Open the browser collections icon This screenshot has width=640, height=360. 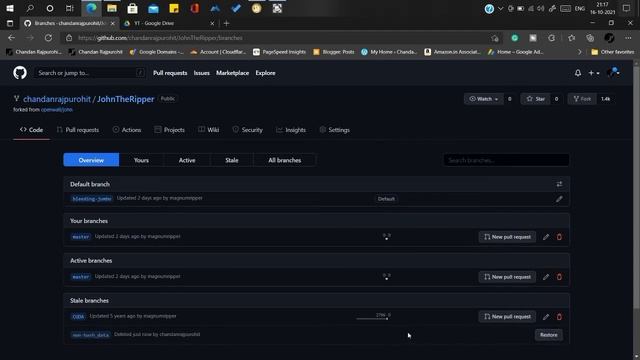click(x=590, y=38)
